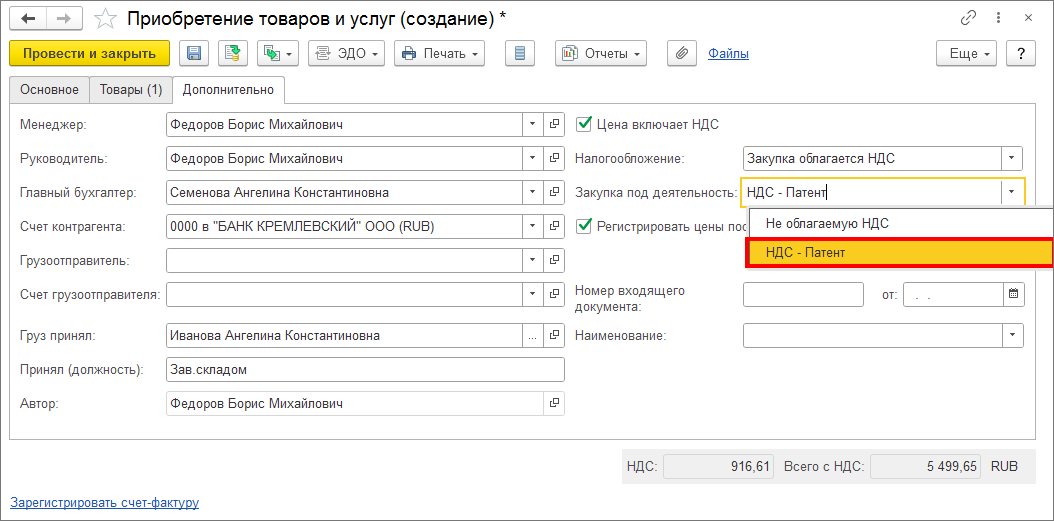Open the Товары (1) tab
Image resolution: width=1054 pixels, height=521 pixels.
(x=131, y=90)
